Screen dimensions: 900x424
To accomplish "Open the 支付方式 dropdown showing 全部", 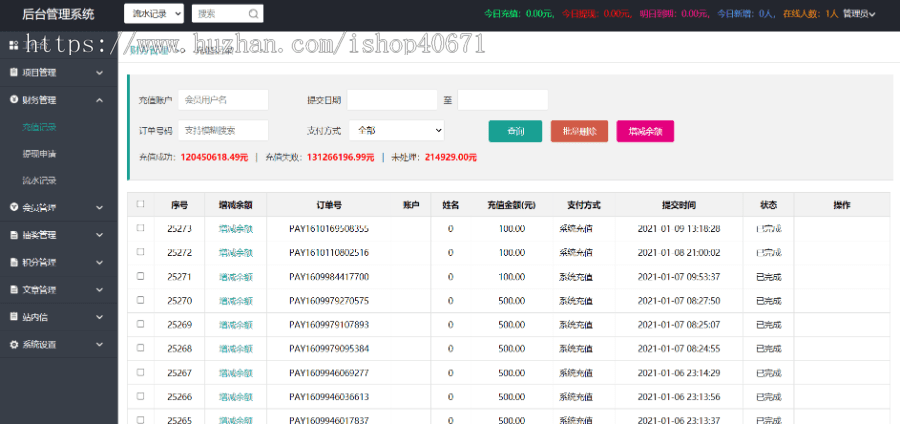I will (395, 130).
